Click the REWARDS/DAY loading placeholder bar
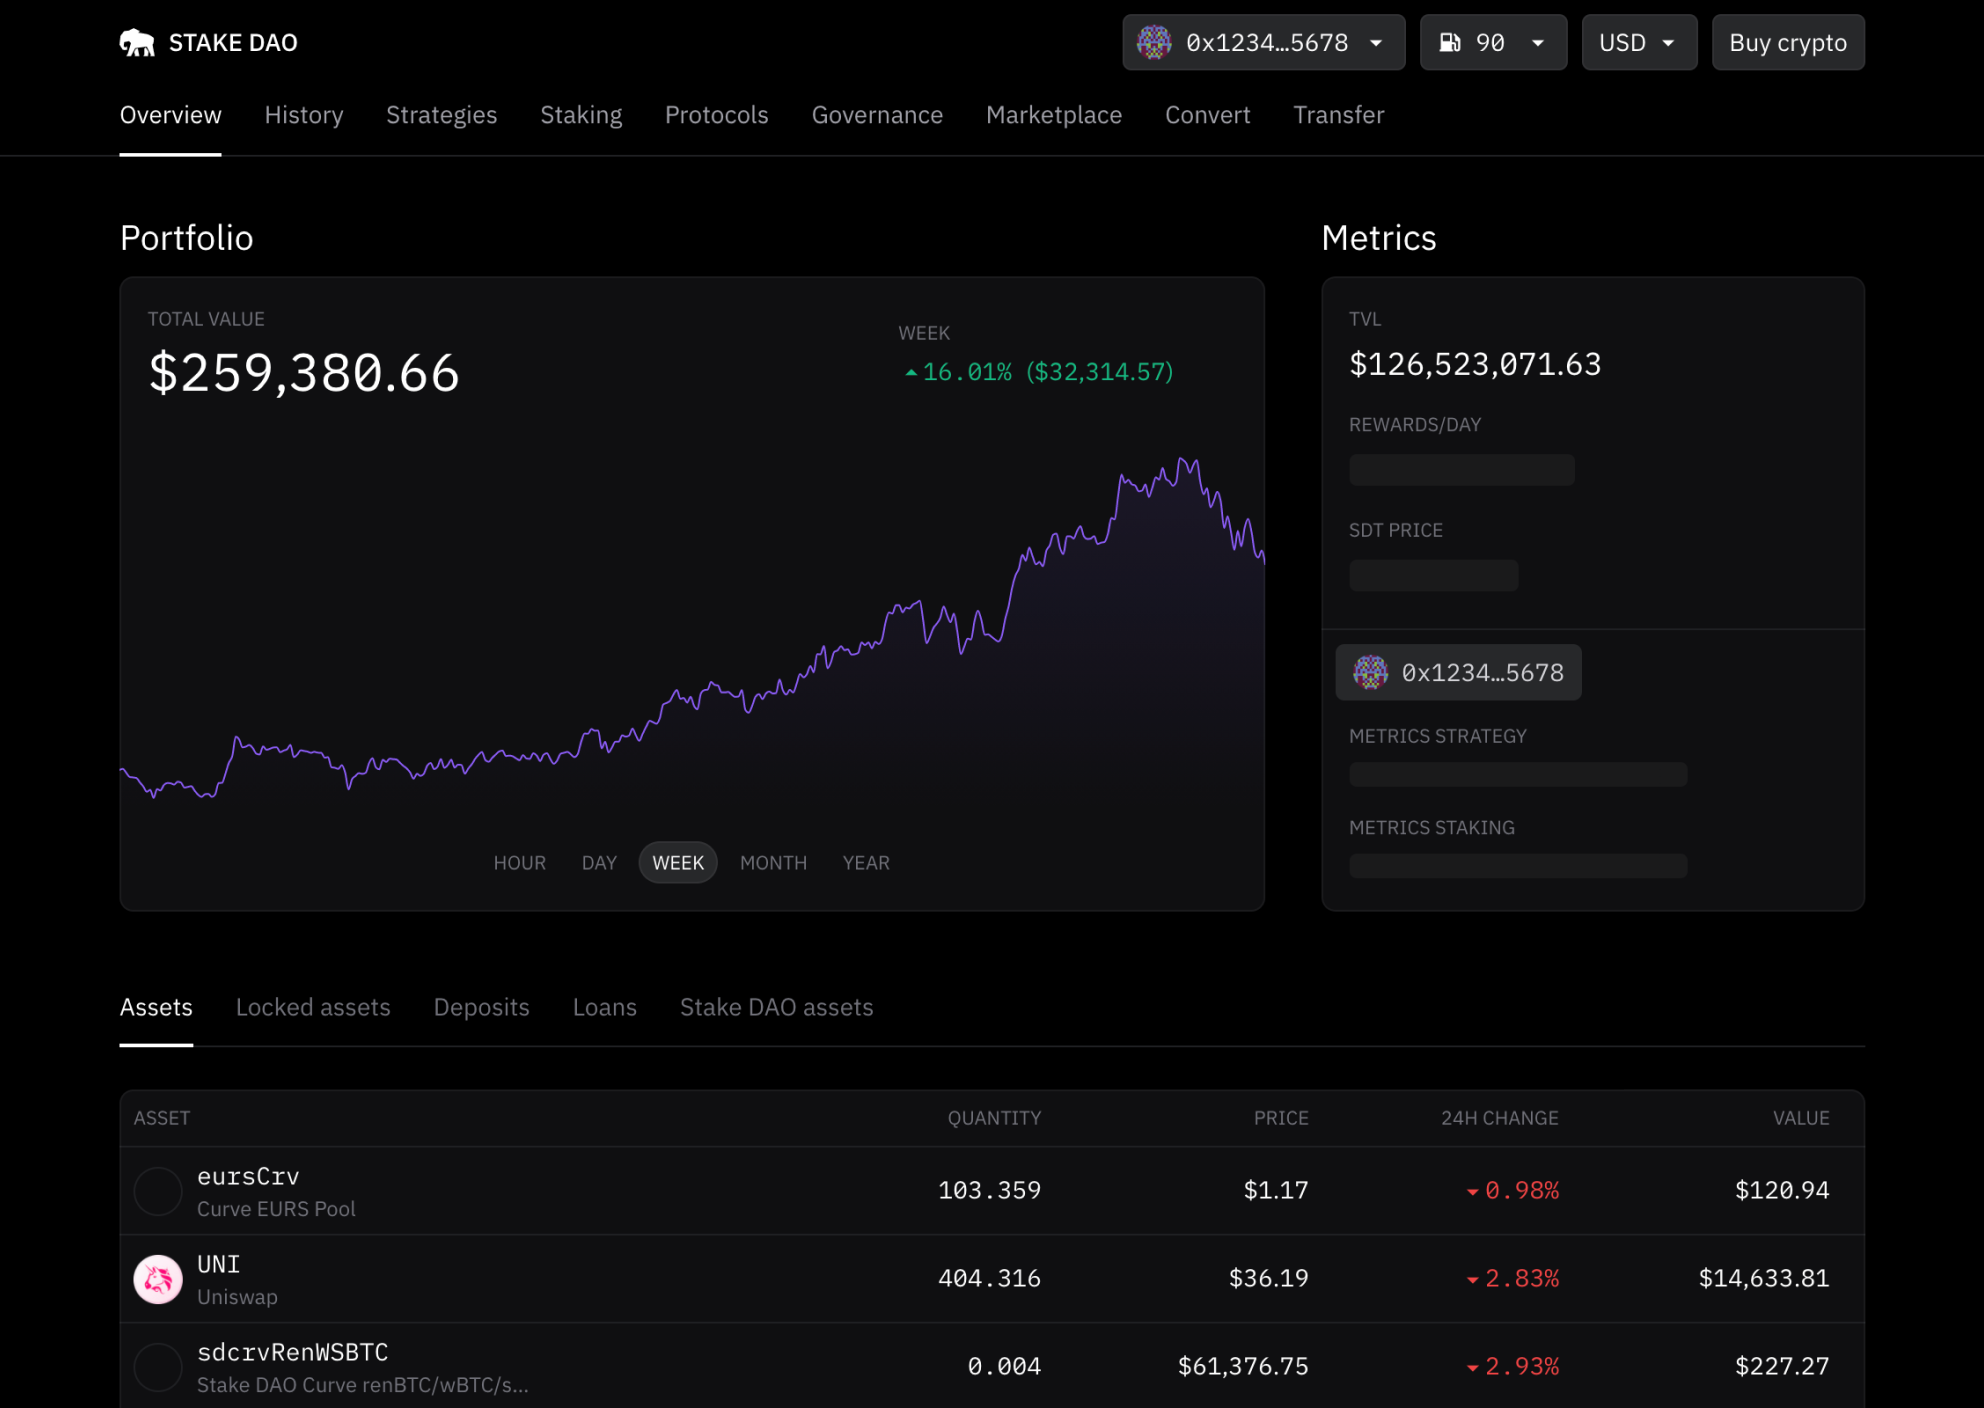The height and width of the screenshot is (1408, 1984). pyautogui.click(x=1462, y=470)
